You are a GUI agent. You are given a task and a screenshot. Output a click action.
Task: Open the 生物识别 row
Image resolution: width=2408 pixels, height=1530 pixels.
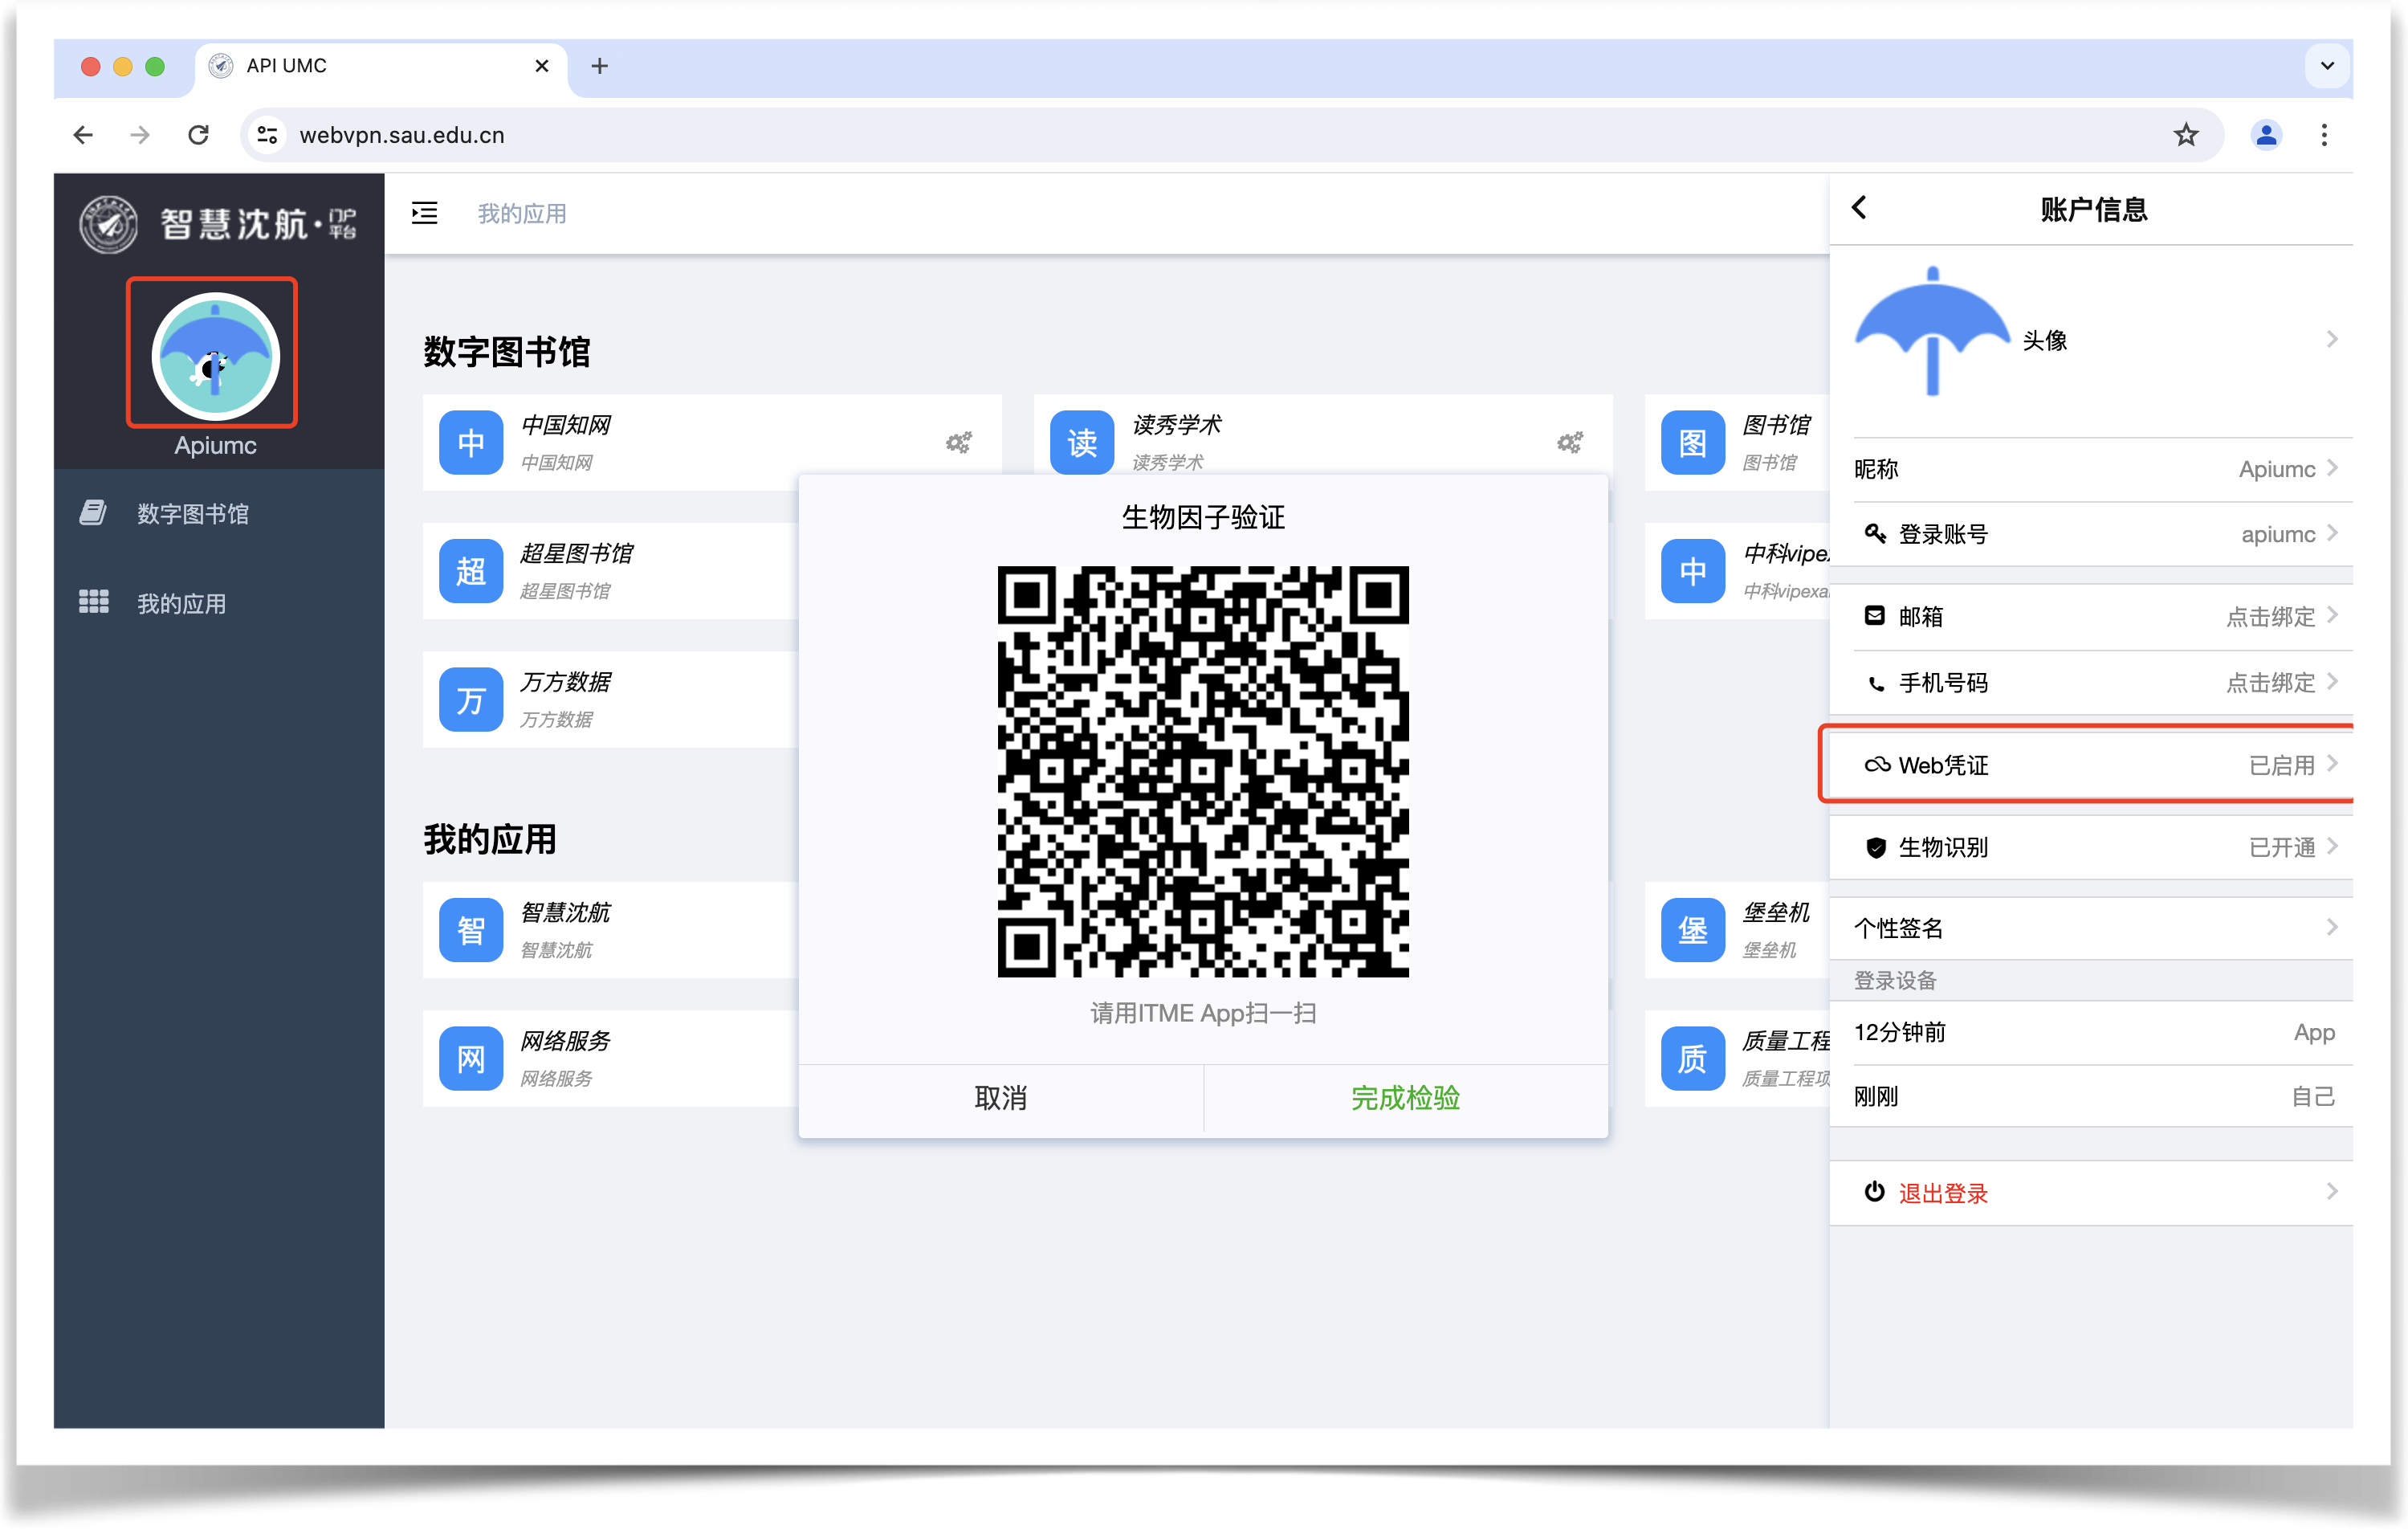(2091, 847)
